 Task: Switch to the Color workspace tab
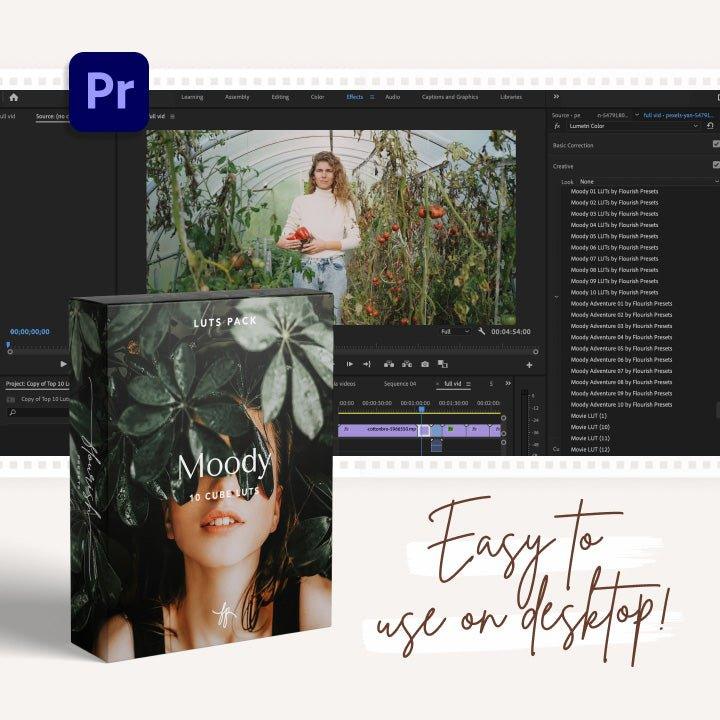[x=317, y=97]
